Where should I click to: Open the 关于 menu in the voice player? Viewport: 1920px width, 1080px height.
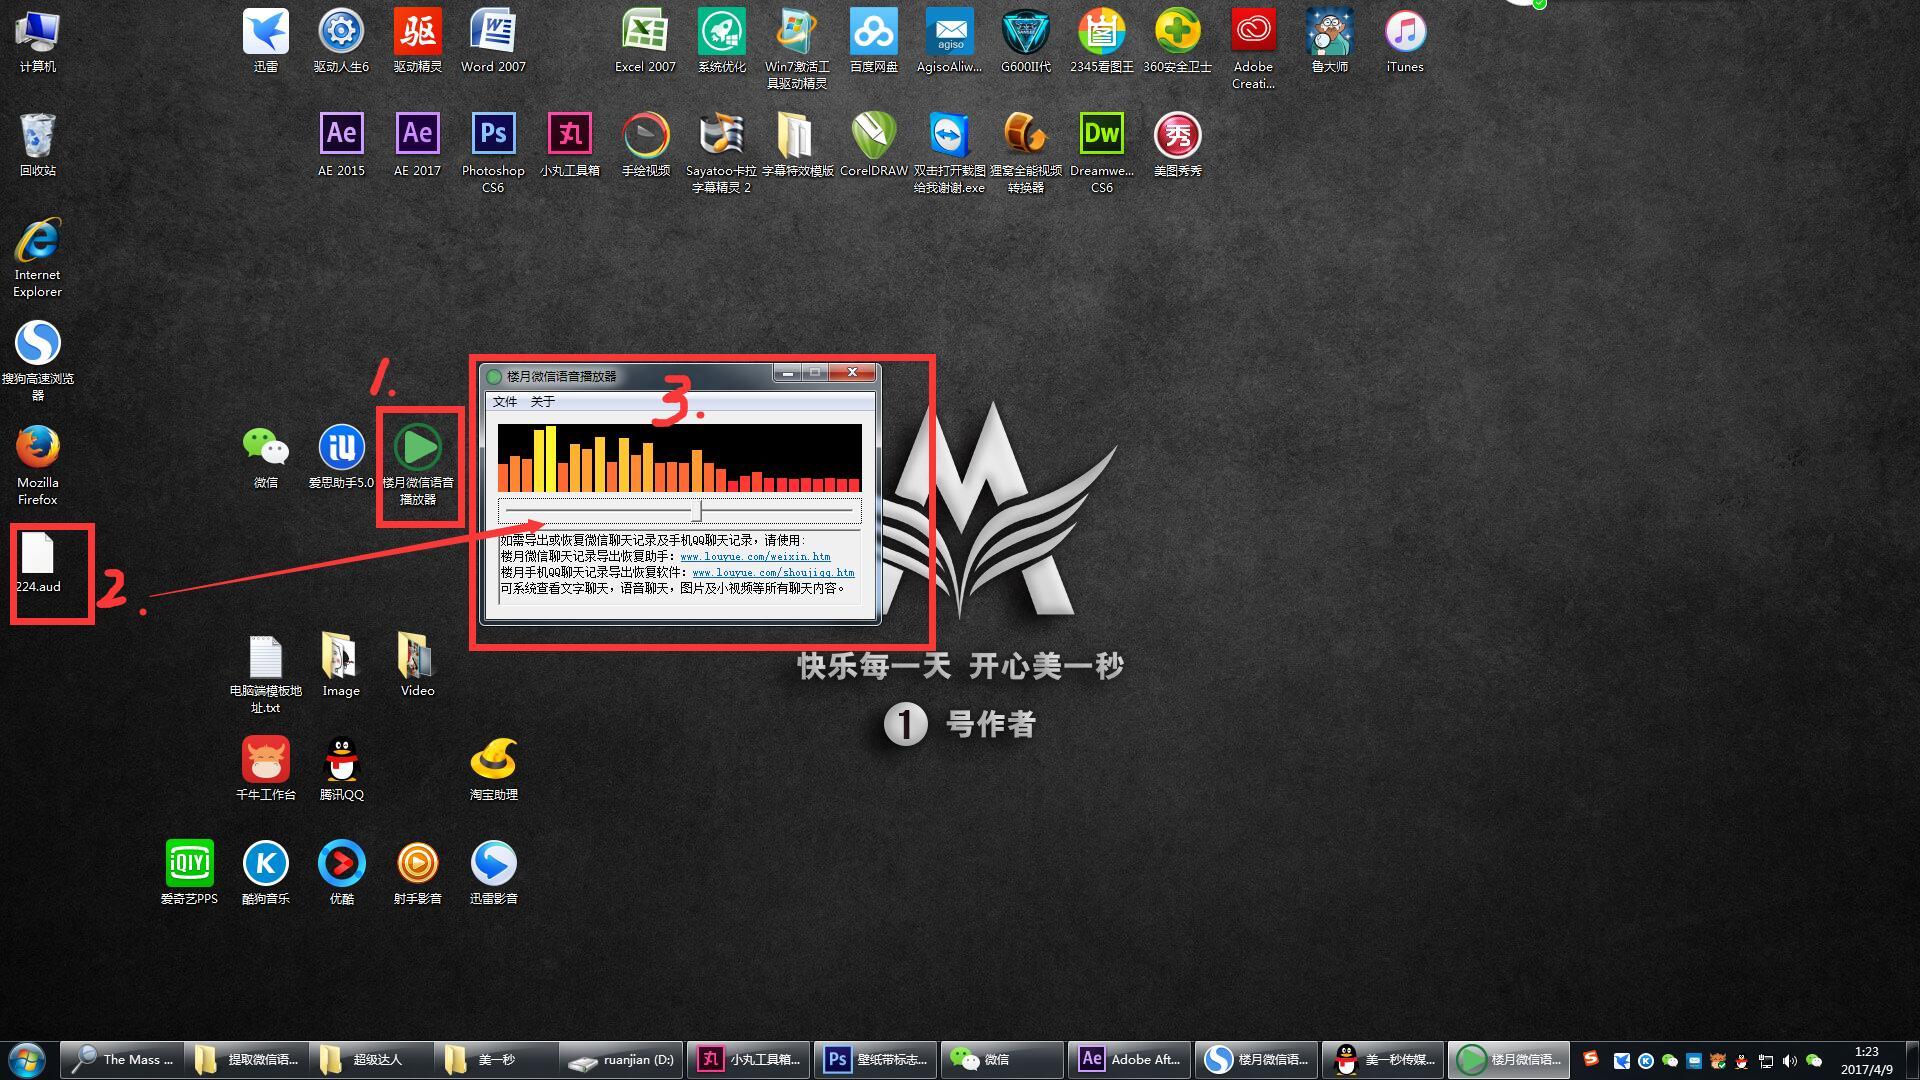pos(542,401)
